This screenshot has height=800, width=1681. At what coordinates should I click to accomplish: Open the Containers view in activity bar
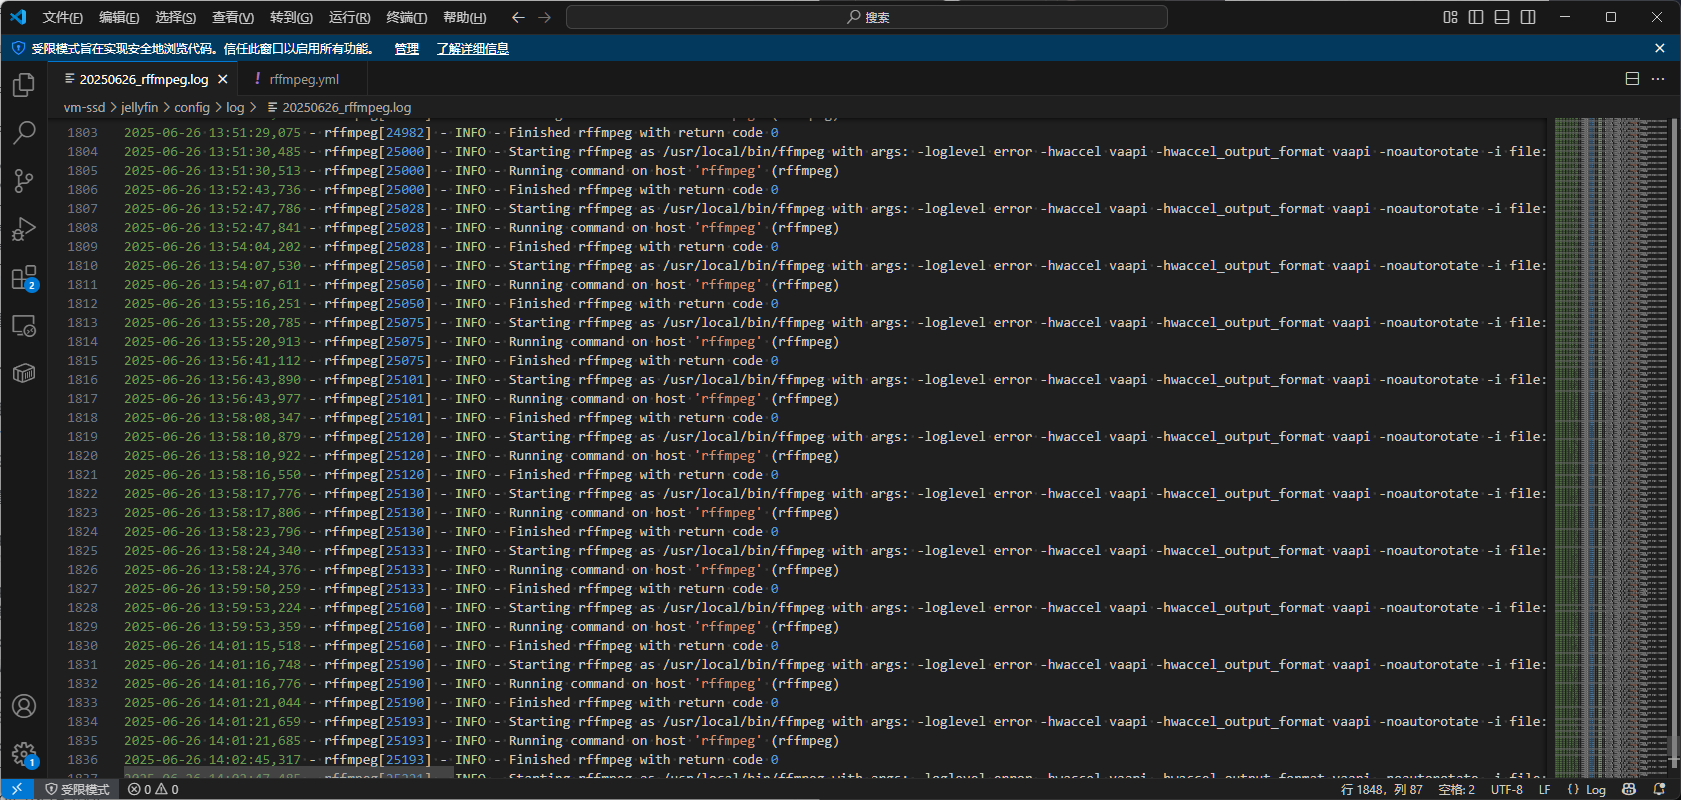(x=24, y=373)
